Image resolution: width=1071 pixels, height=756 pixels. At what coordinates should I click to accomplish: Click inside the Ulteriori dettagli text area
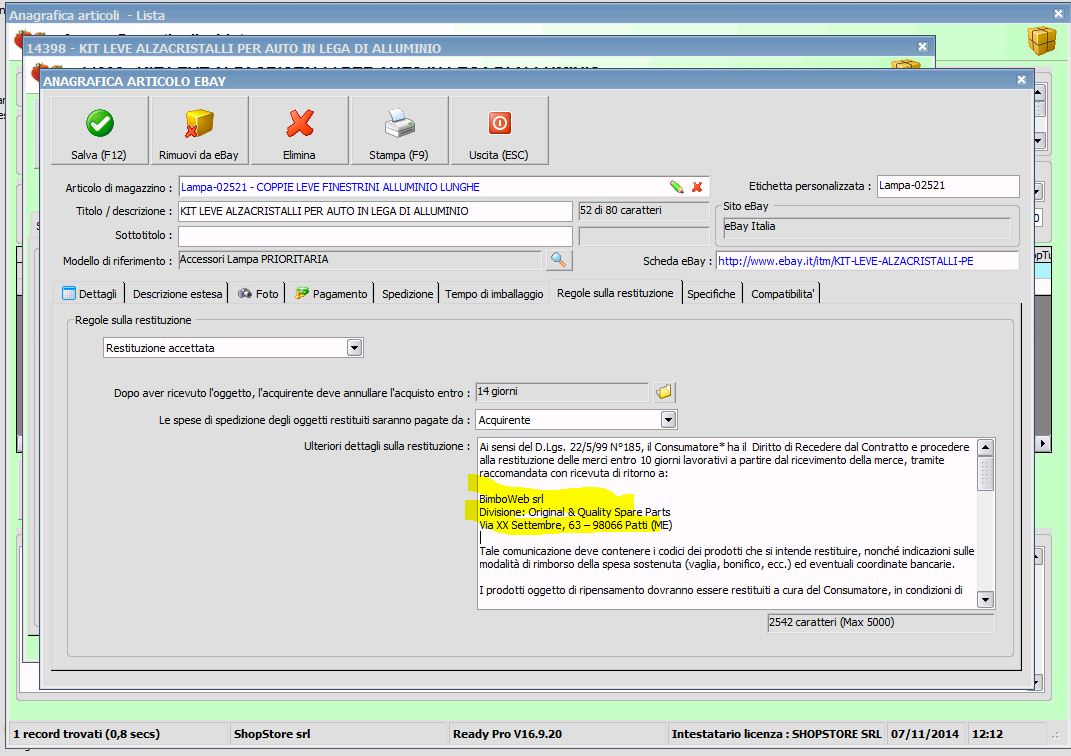(x=727, y=523)
